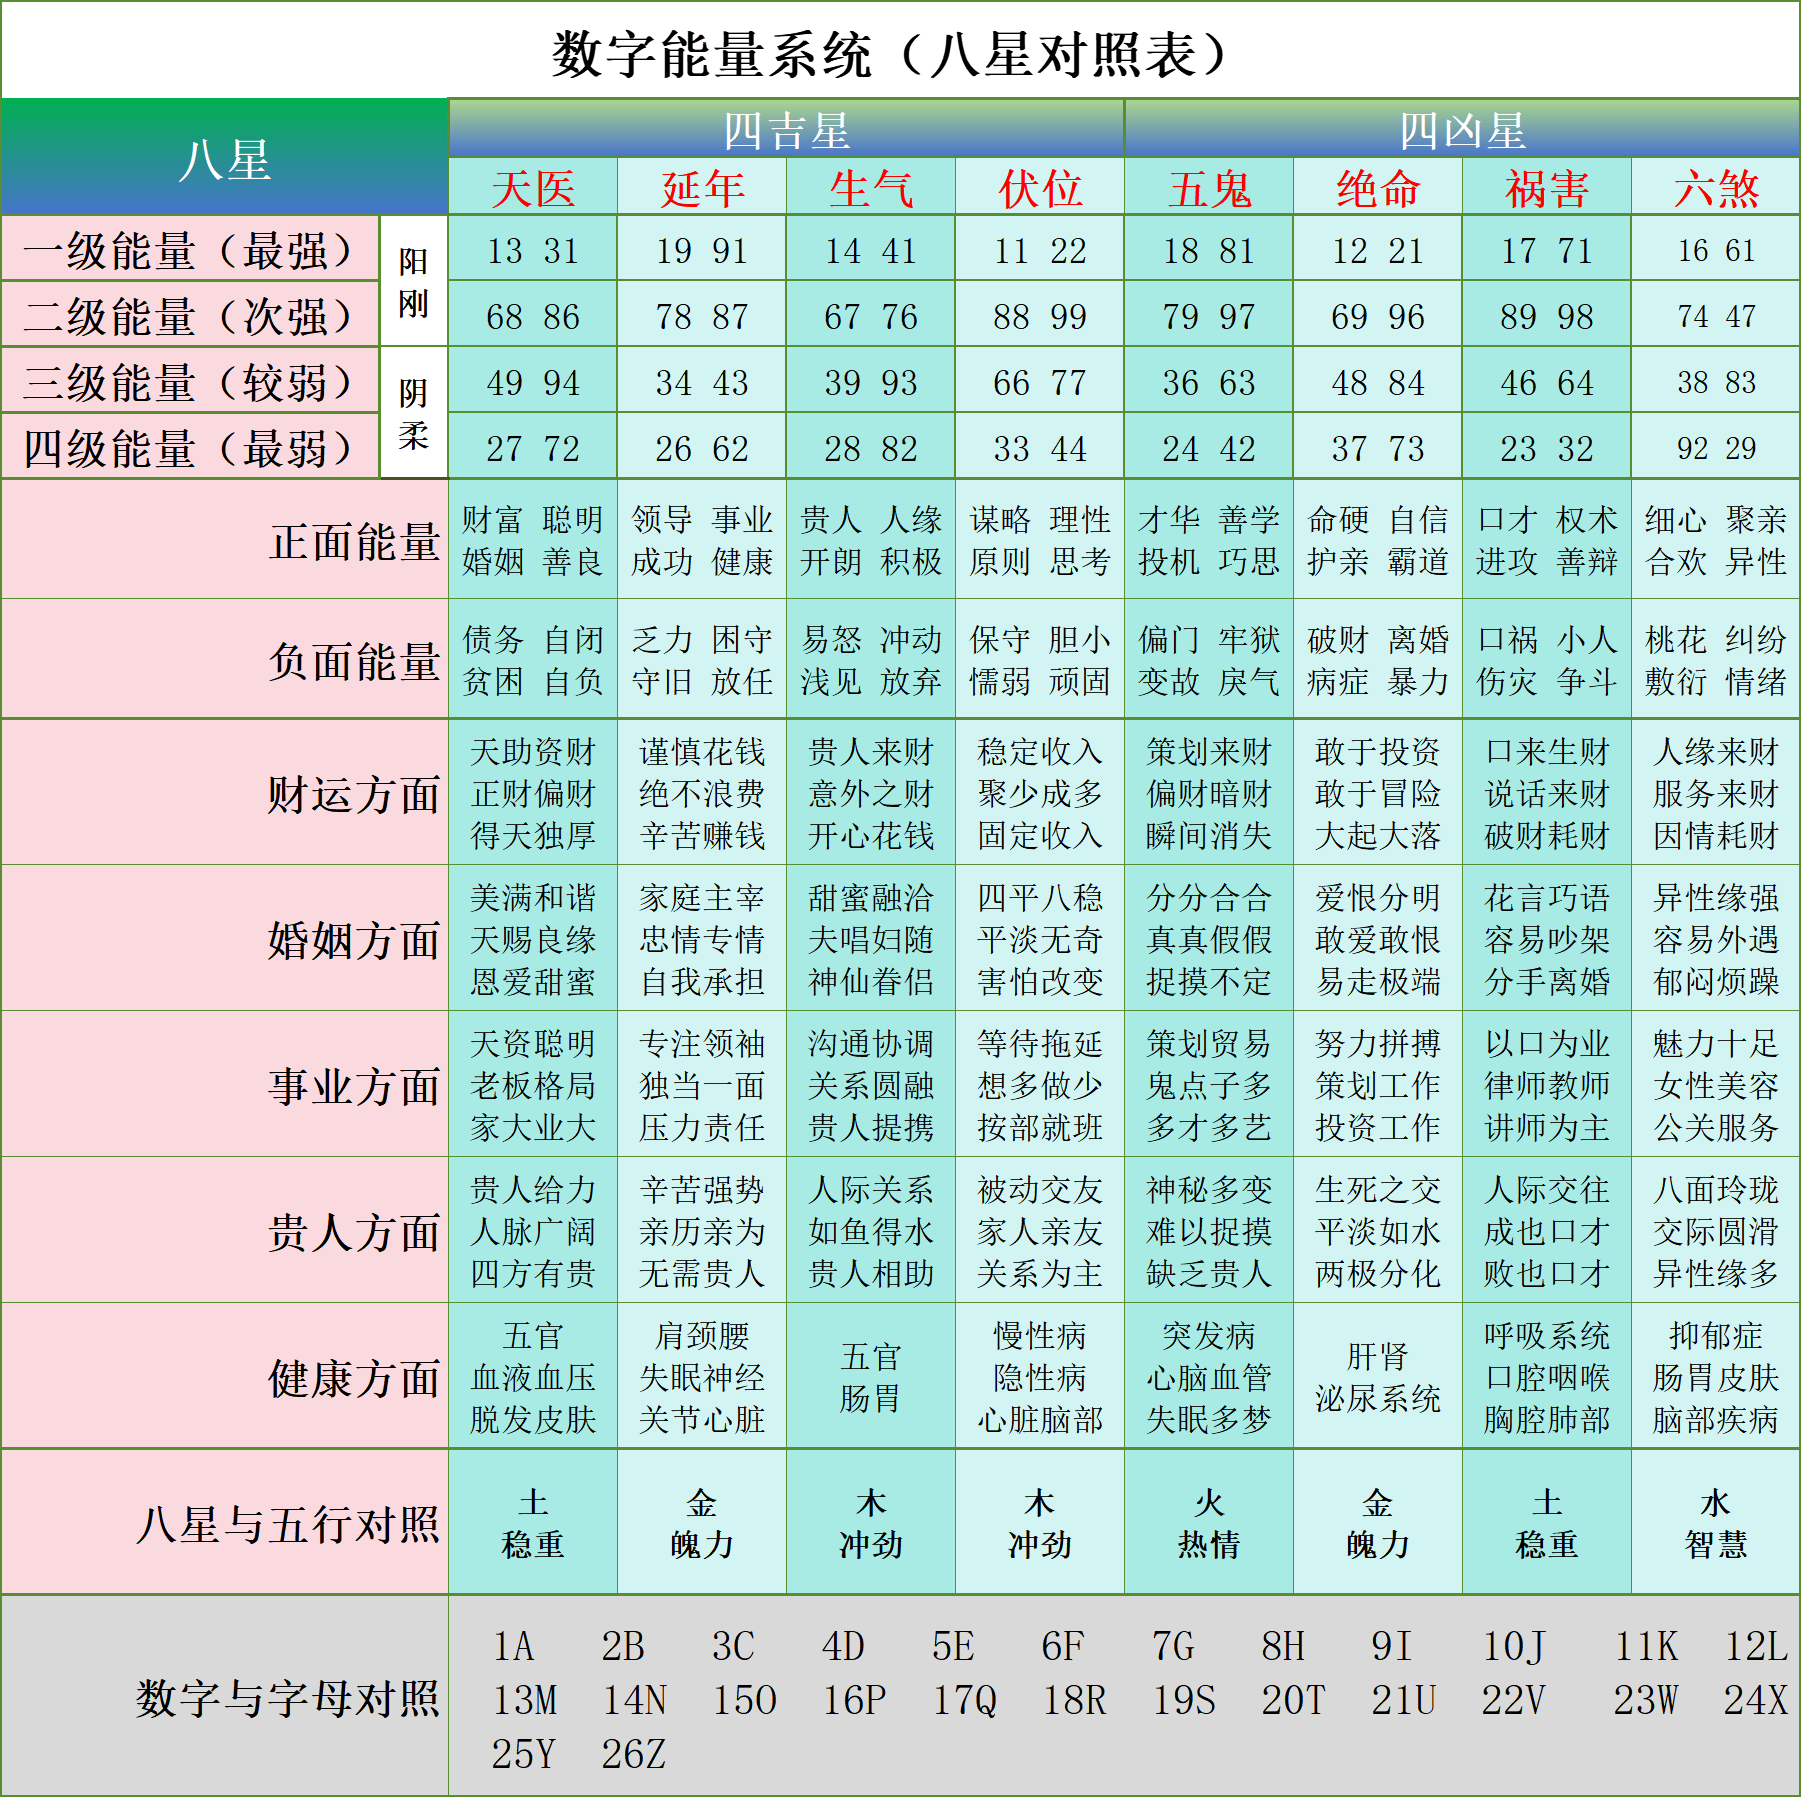Click row label 一级能量（最强）

coord(190,249)
